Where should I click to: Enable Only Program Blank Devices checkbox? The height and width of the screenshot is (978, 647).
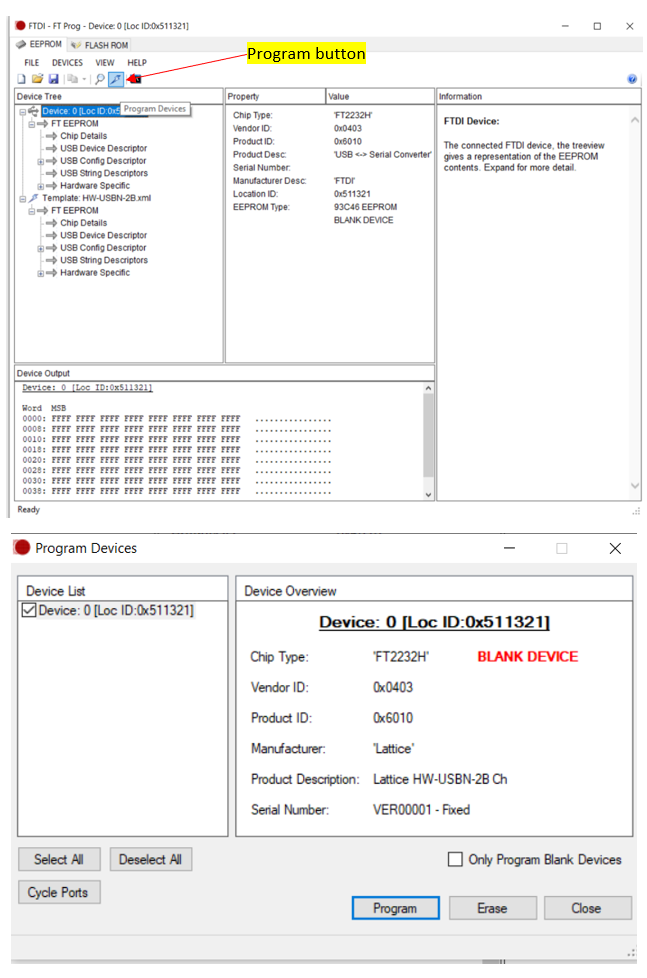pyautogui.click(x=455, y=859)
